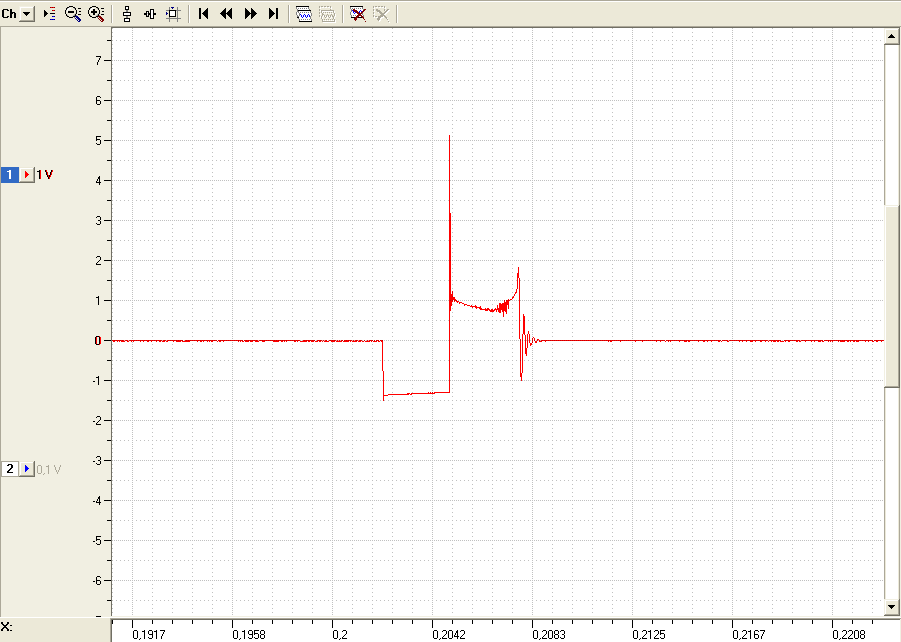This screenshot has width=901, height=642.
Task: Click the greyed-out cross icon
Action: coord(382,14)
